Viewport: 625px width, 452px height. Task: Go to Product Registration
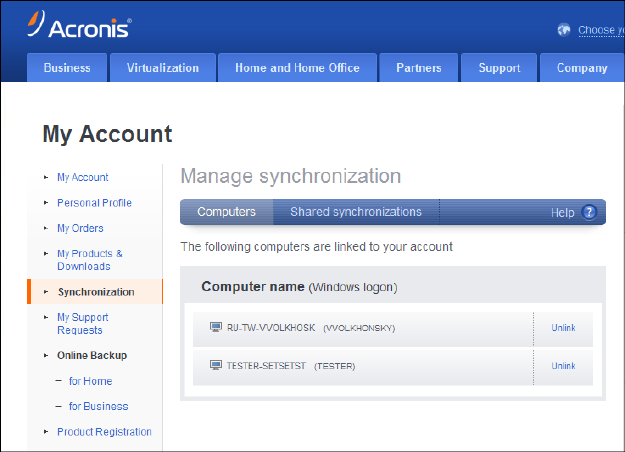[x=104, y=432]
